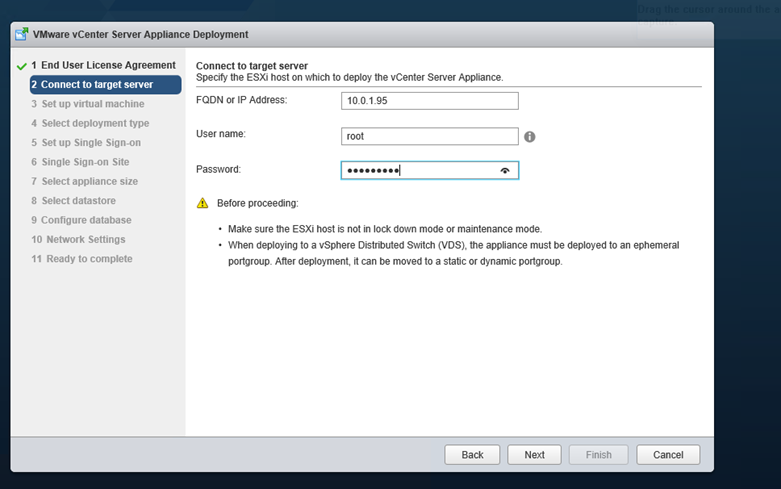Select step 5 Set up Single Sign-on
The width and height of the screenshot is (781, 489).
pos(86,142)
